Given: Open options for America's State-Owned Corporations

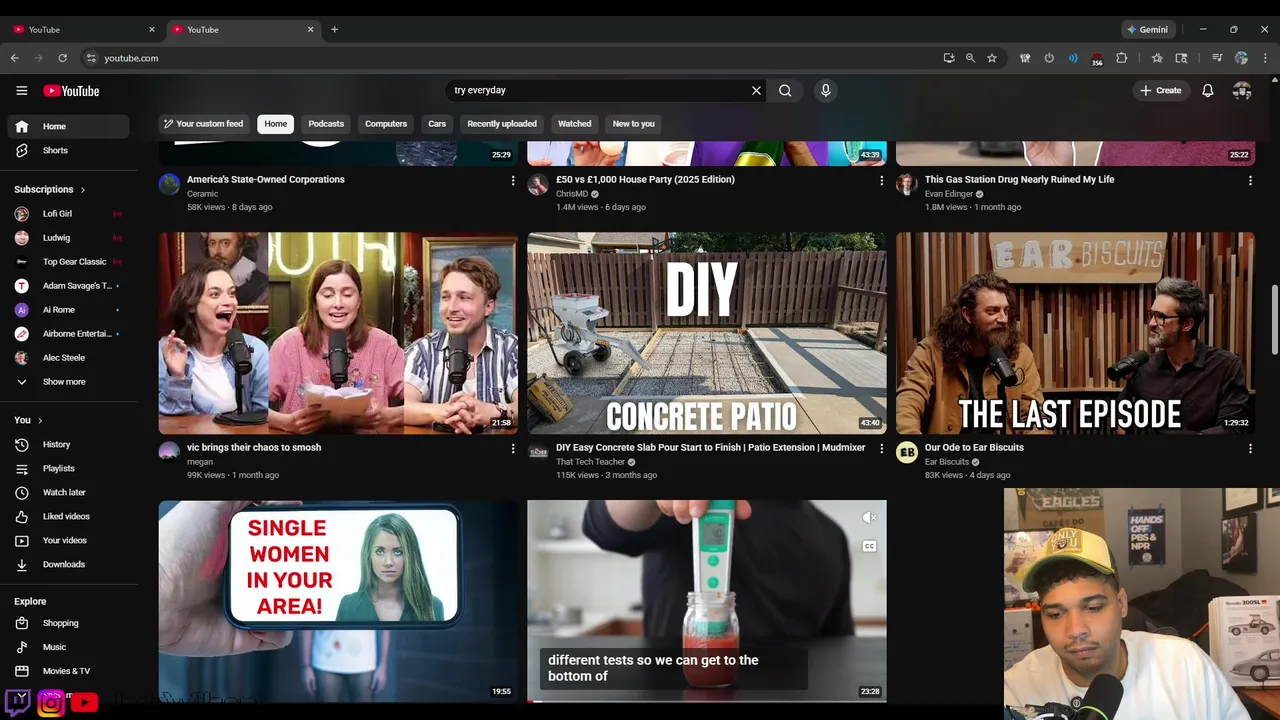Looking at the screenshot, I should coord(513,181).
